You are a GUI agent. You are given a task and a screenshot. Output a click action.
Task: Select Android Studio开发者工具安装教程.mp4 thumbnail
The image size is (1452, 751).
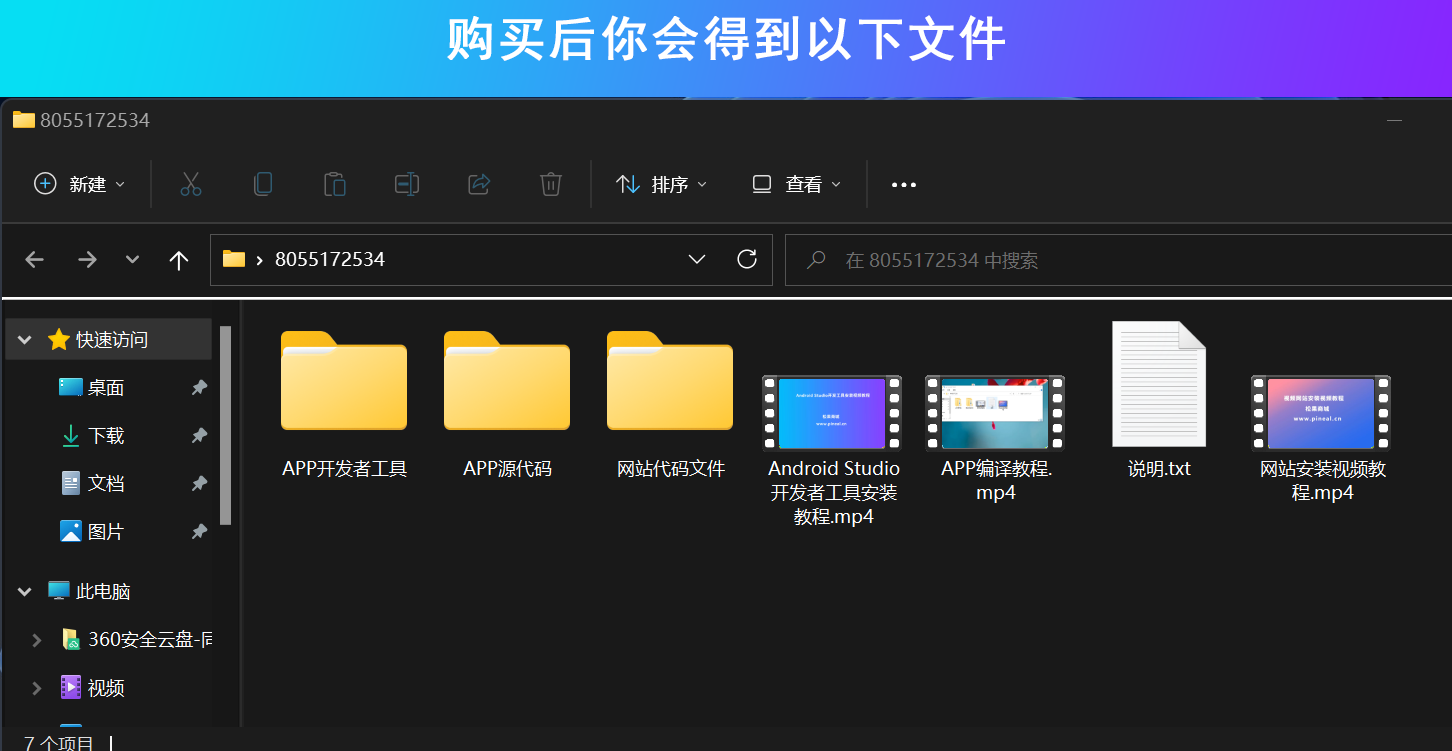point(832,413)
